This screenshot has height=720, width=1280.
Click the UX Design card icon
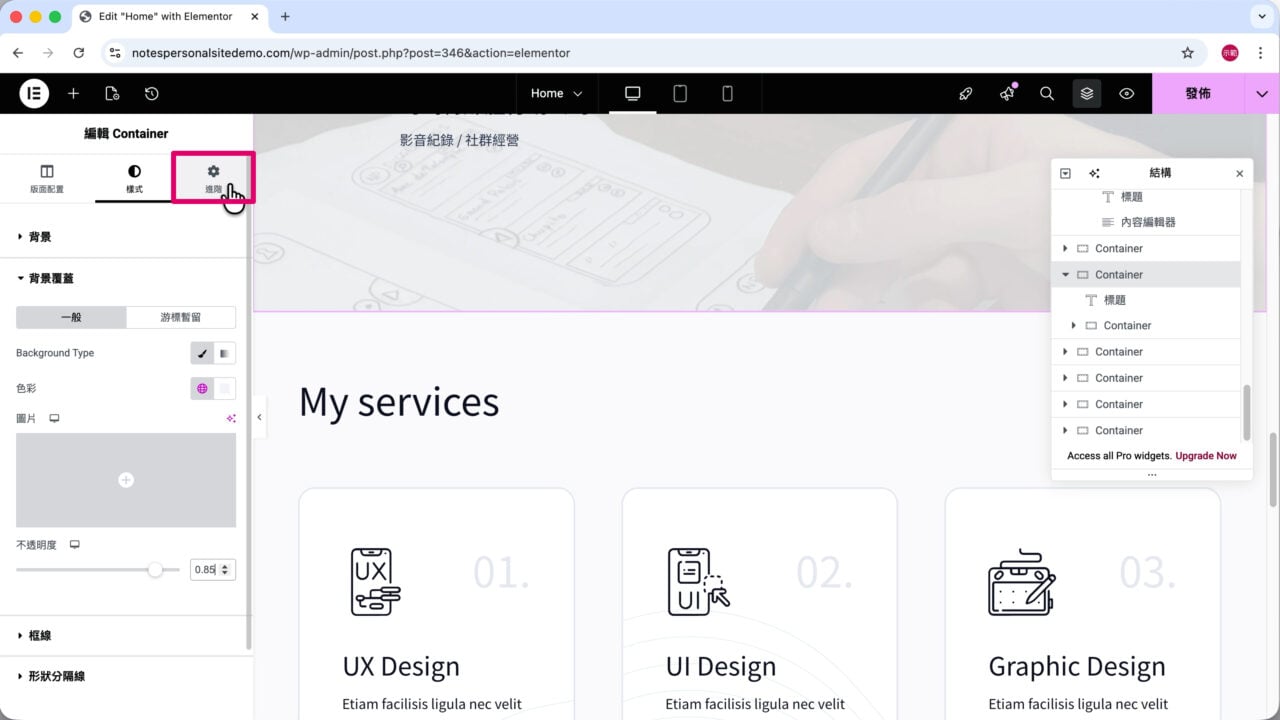coord(375,581)
